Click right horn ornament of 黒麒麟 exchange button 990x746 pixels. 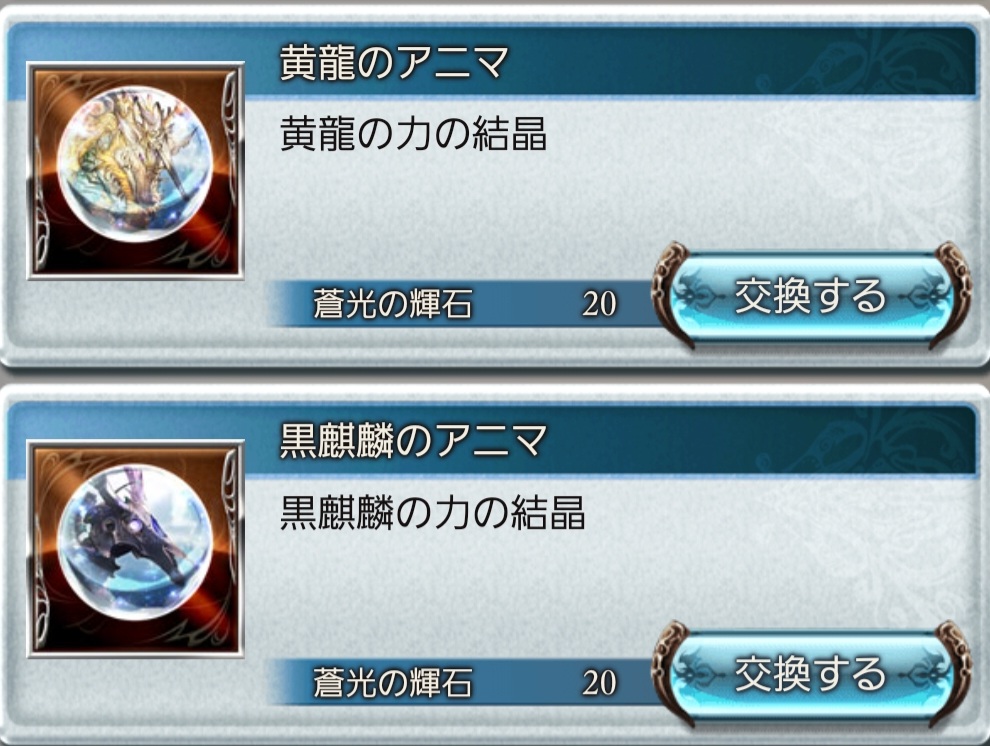pos(950,673)
